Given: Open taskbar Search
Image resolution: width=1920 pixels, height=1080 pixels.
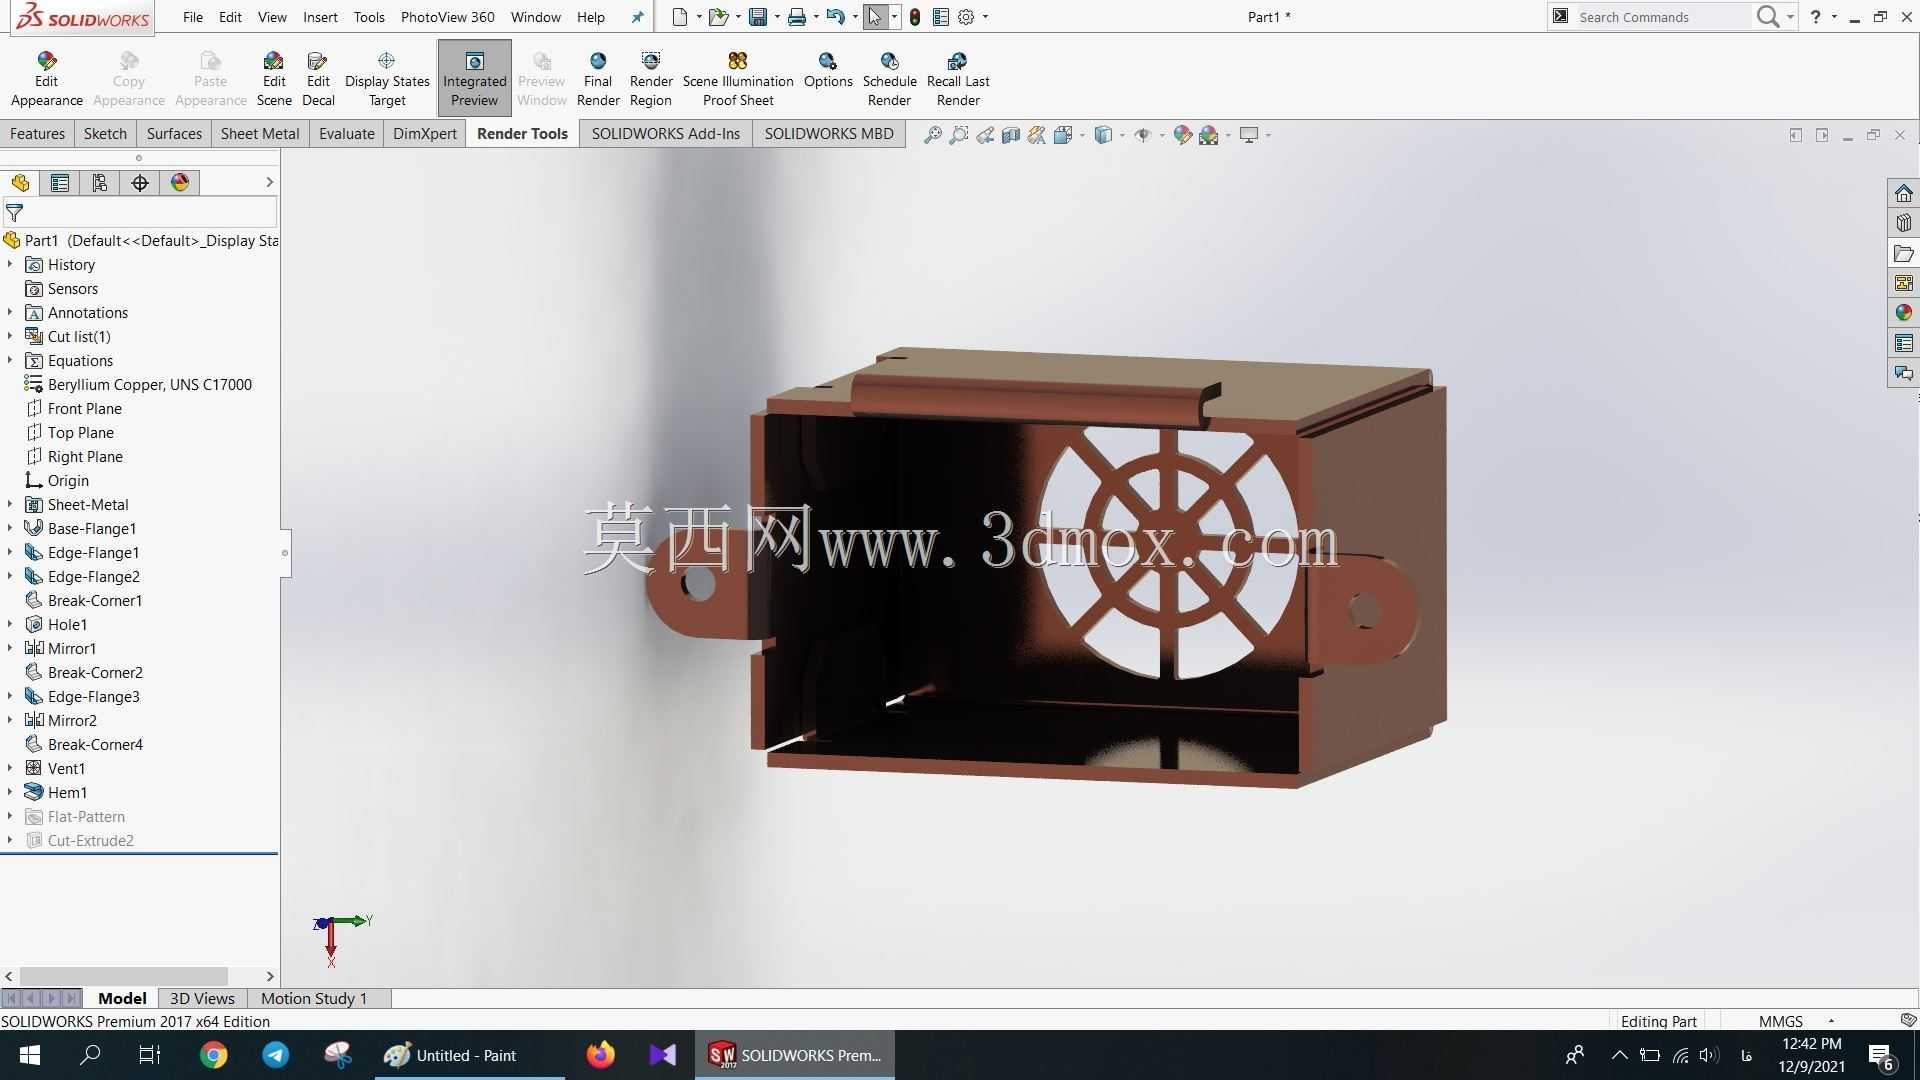Looking at the screenshot, I should click(x=90, y=1055).
